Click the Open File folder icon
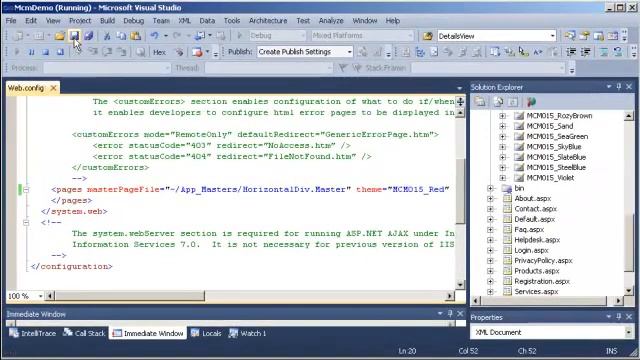 click(x=60, y=36)
